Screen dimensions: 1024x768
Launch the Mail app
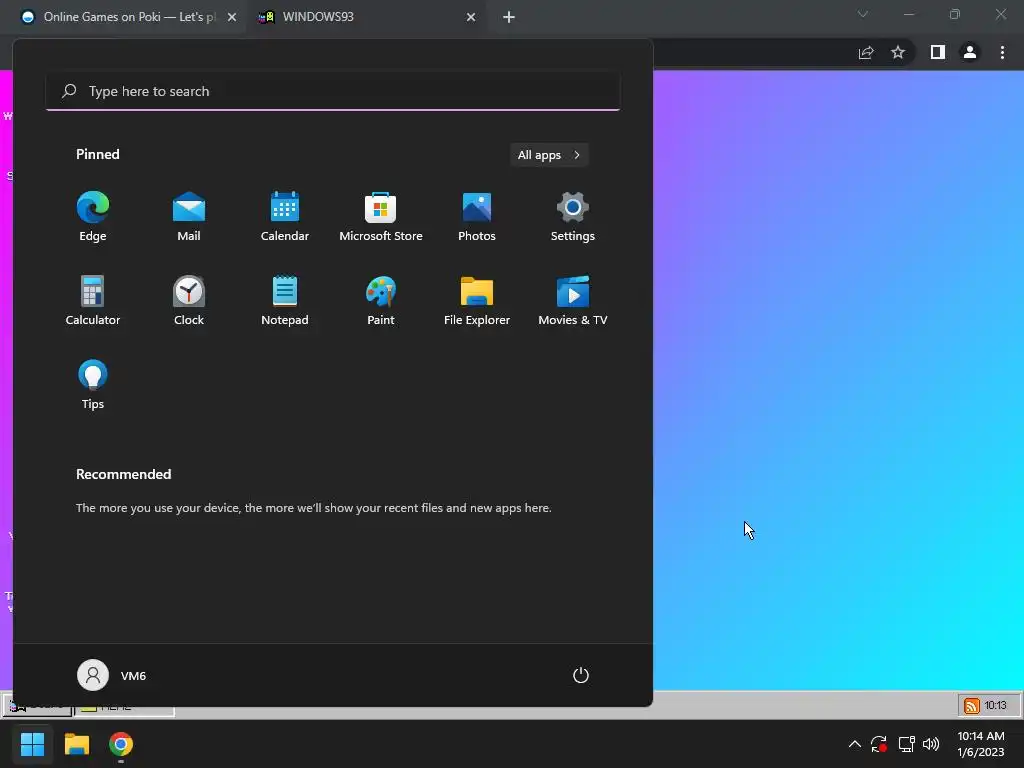click(189, 217)
